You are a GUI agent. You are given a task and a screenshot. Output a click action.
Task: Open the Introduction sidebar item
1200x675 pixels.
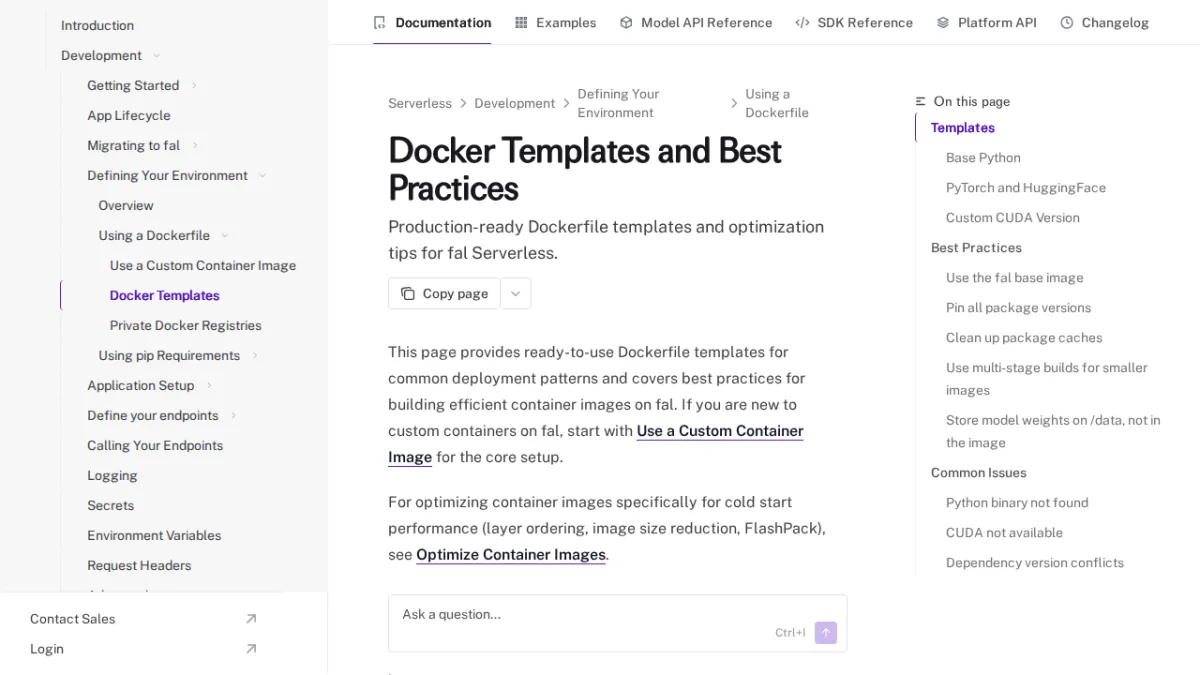pos(97,26)
